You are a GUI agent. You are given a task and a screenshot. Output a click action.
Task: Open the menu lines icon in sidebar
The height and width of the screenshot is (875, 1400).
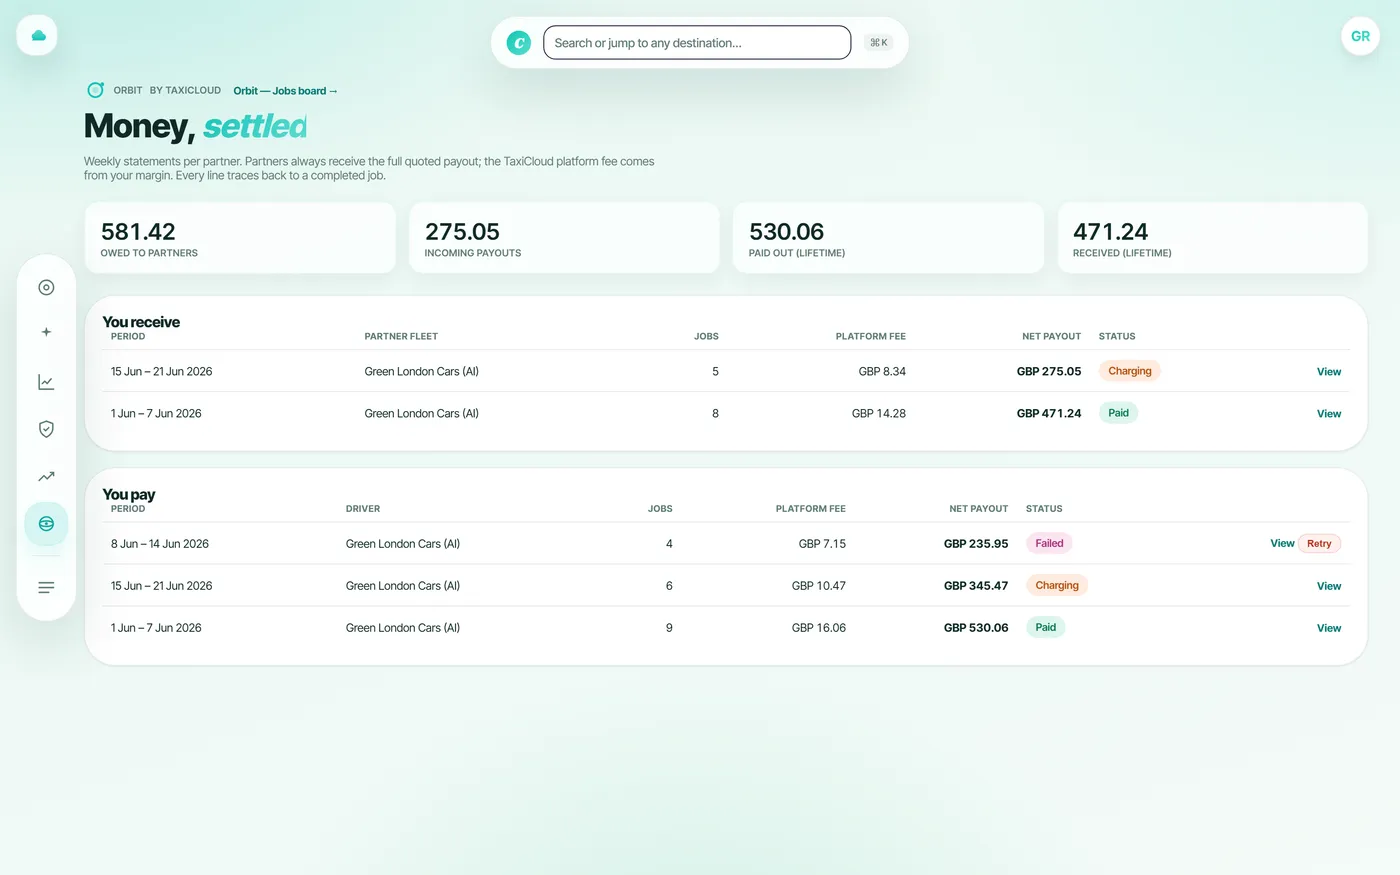(x=46, y=588)
